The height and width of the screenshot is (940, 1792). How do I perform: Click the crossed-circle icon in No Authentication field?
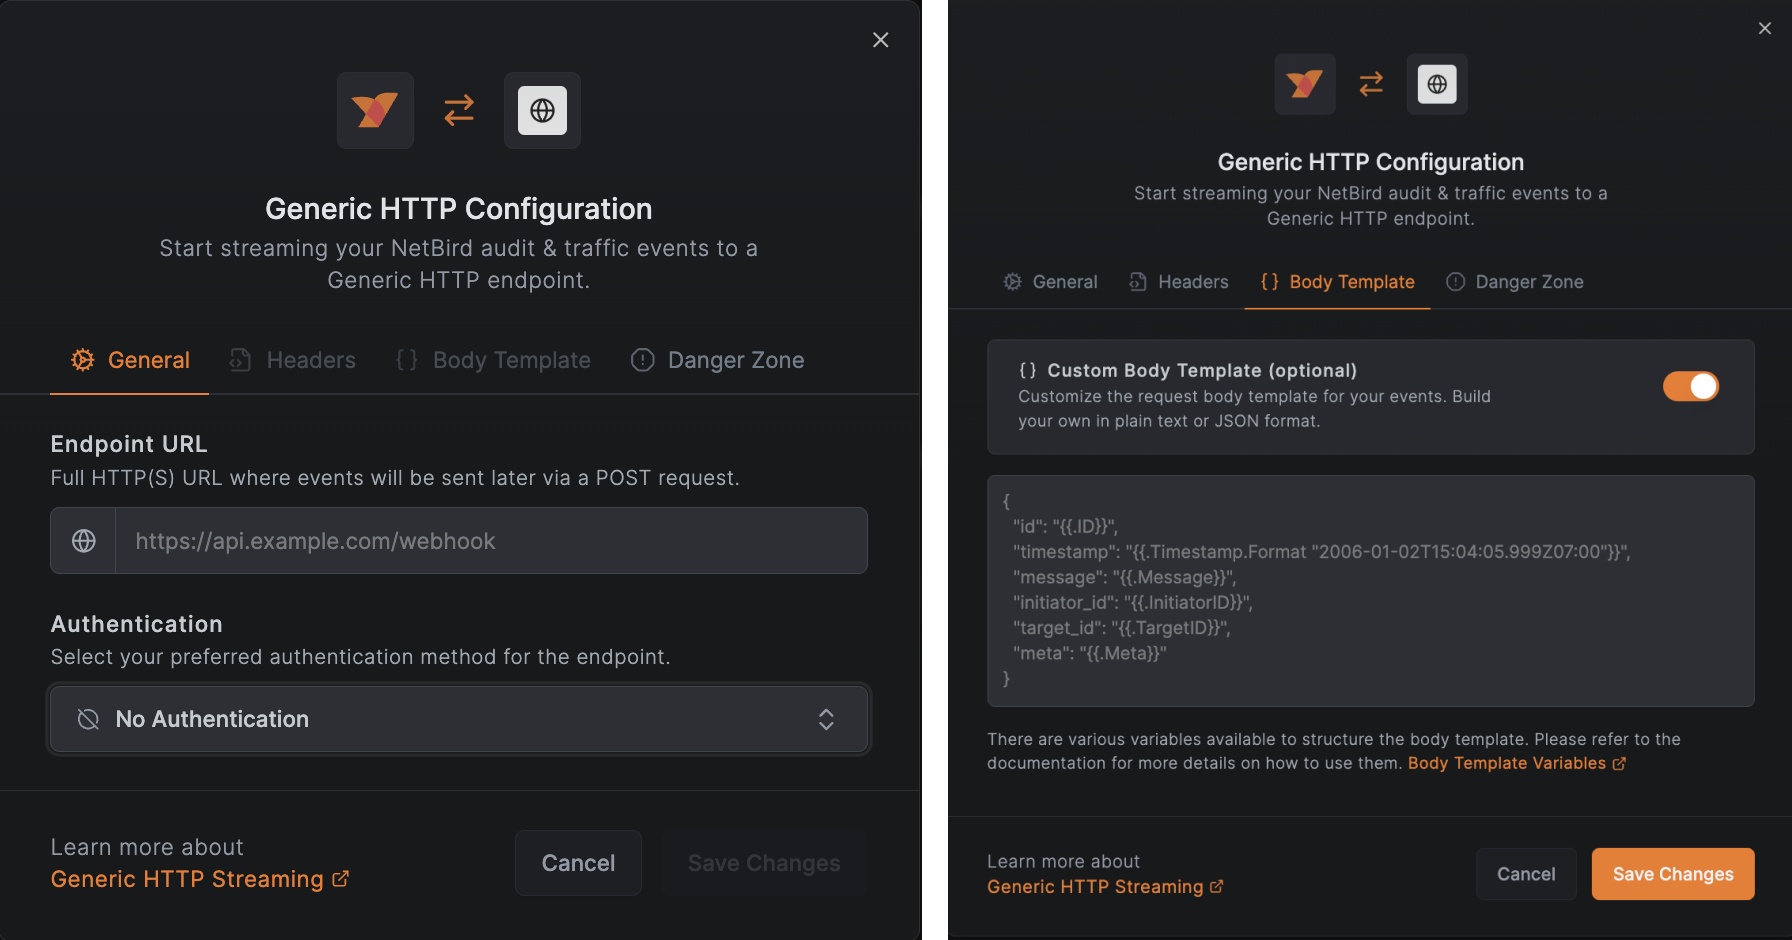coord(88,719)
